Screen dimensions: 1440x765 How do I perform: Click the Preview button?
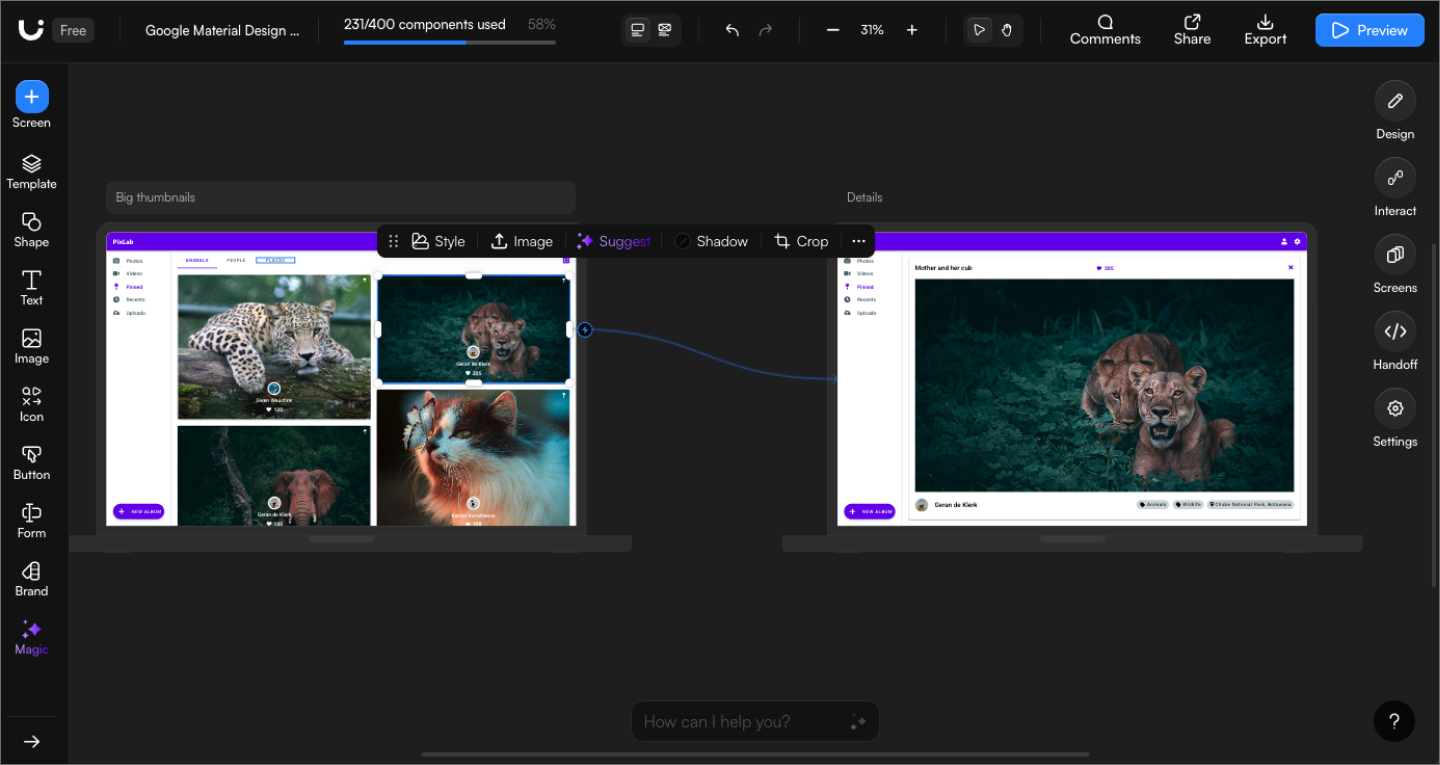coord(1369,30)
